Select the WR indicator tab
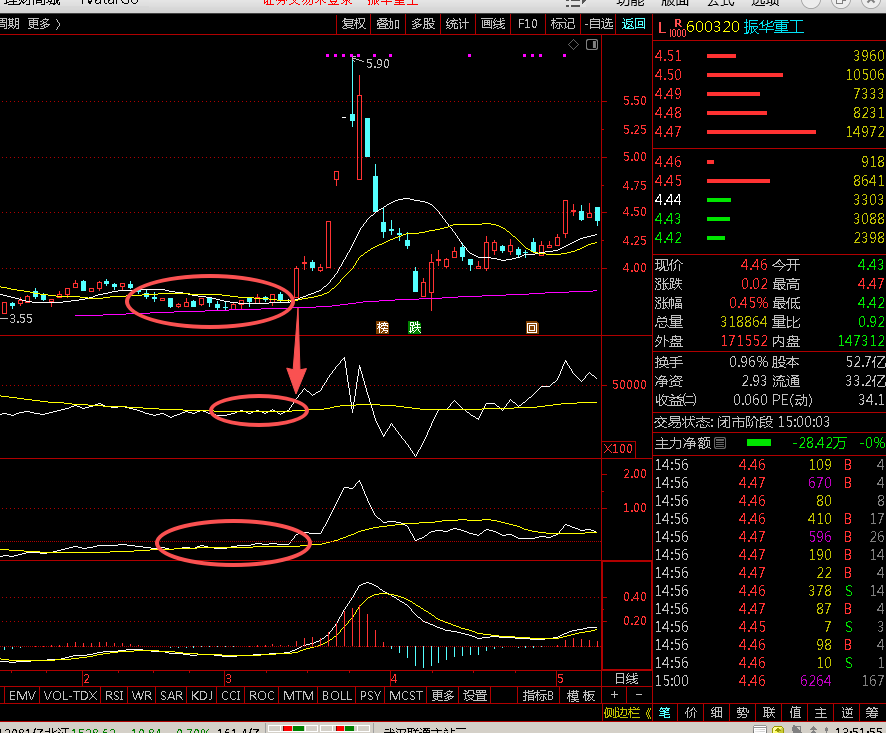 pyautogui.click(x=142, y=695)
